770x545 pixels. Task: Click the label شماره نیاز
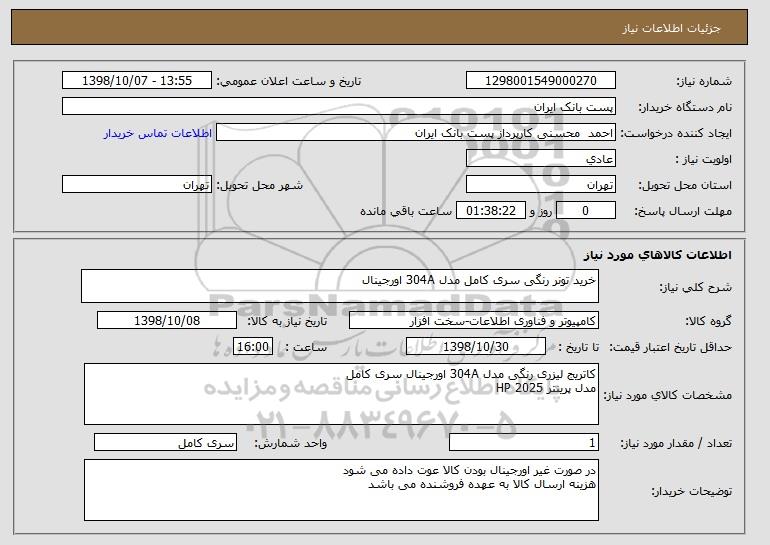[x=704, y=81]
